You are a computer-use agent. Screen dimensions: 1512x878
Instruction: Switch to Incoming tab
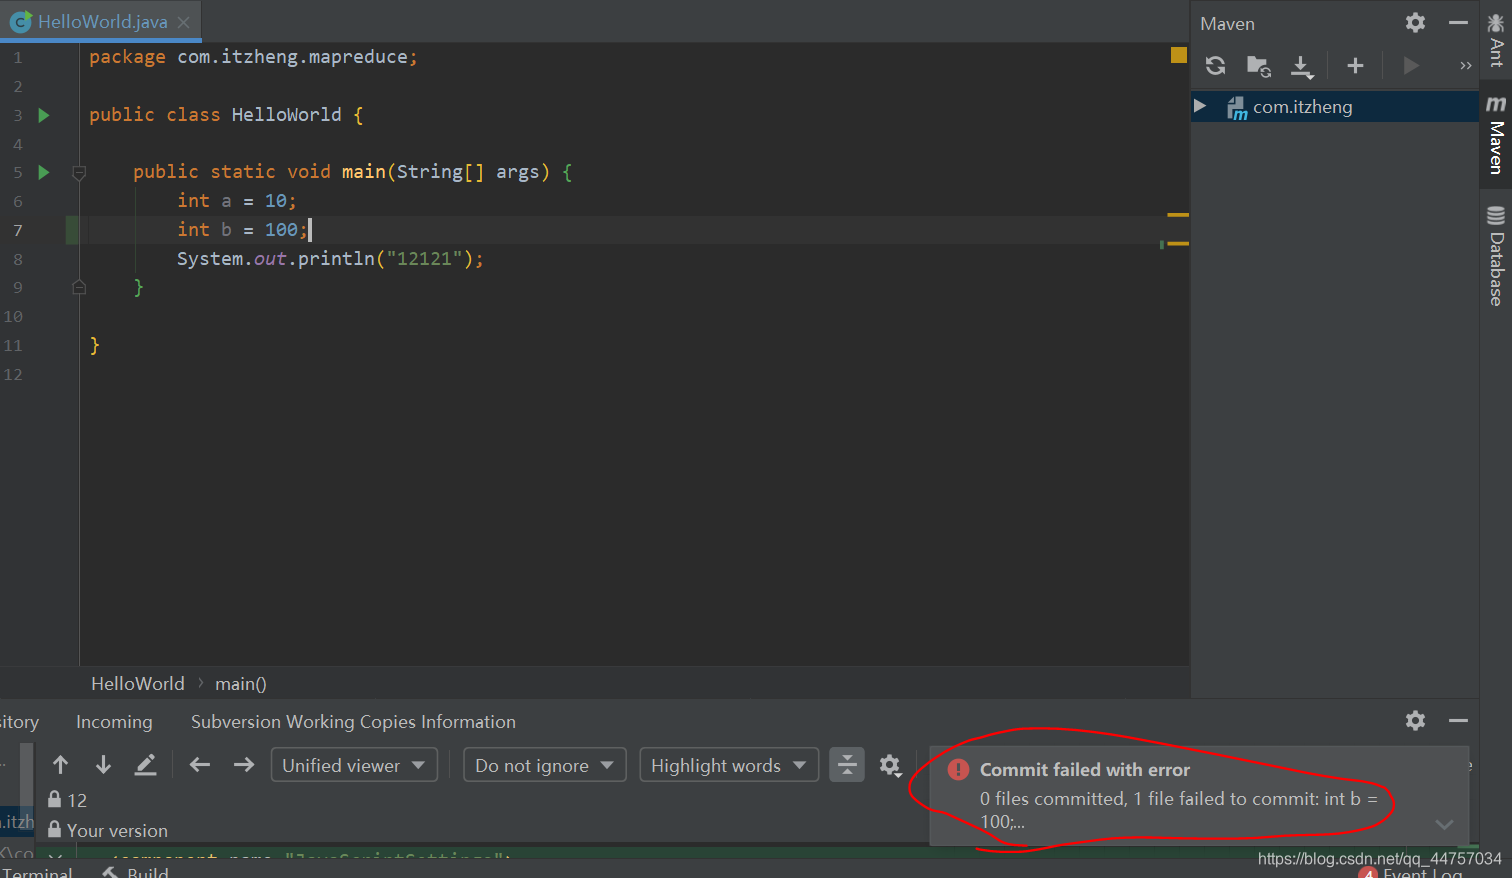click(x=114, y=722)
